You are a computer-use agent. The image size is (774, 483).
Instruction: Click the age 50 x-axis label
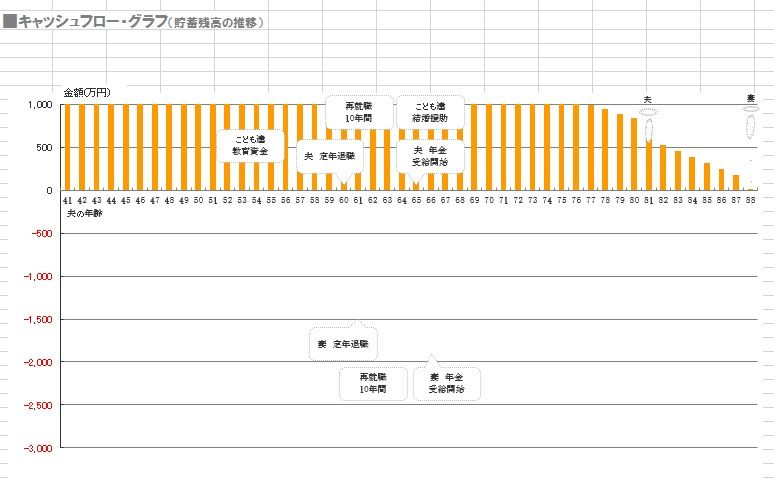point(198,201)
